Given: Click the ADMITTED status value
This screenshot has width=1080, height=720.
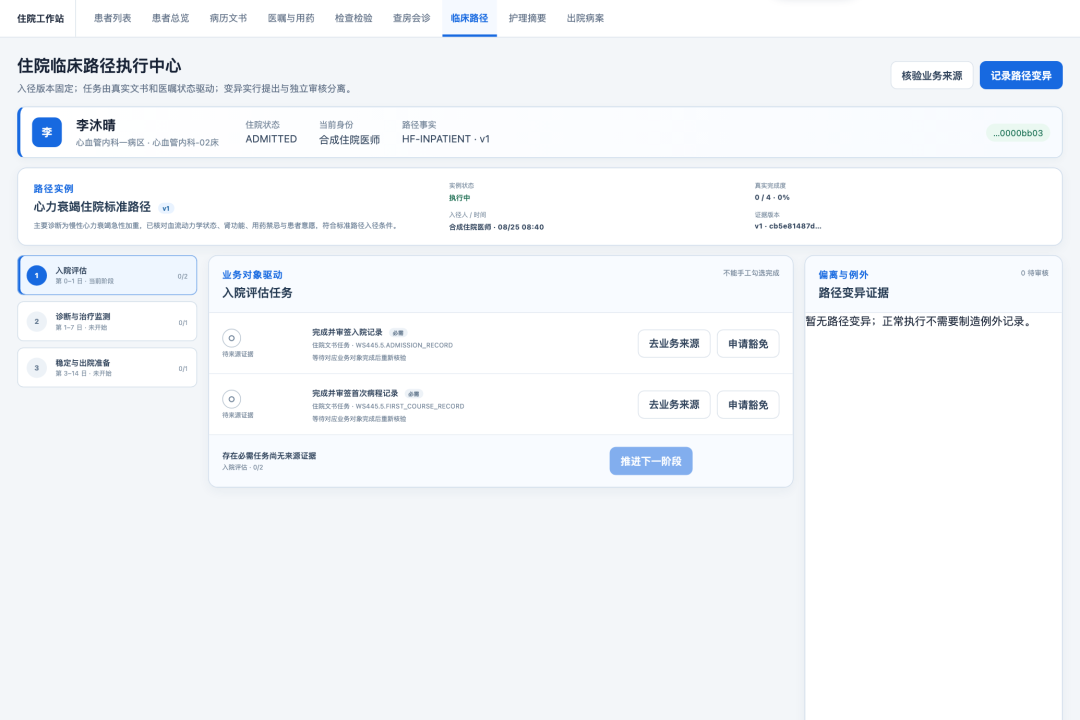Looking at the screenshot, I should click(271, 139).
